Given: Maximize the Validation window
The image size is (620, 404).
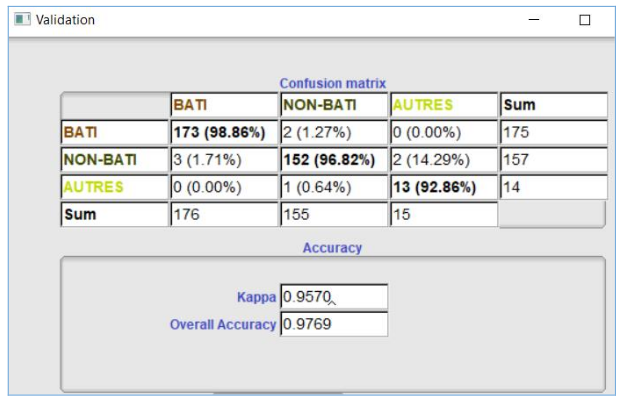Looking at the screenshot, I should click(585, 20).
